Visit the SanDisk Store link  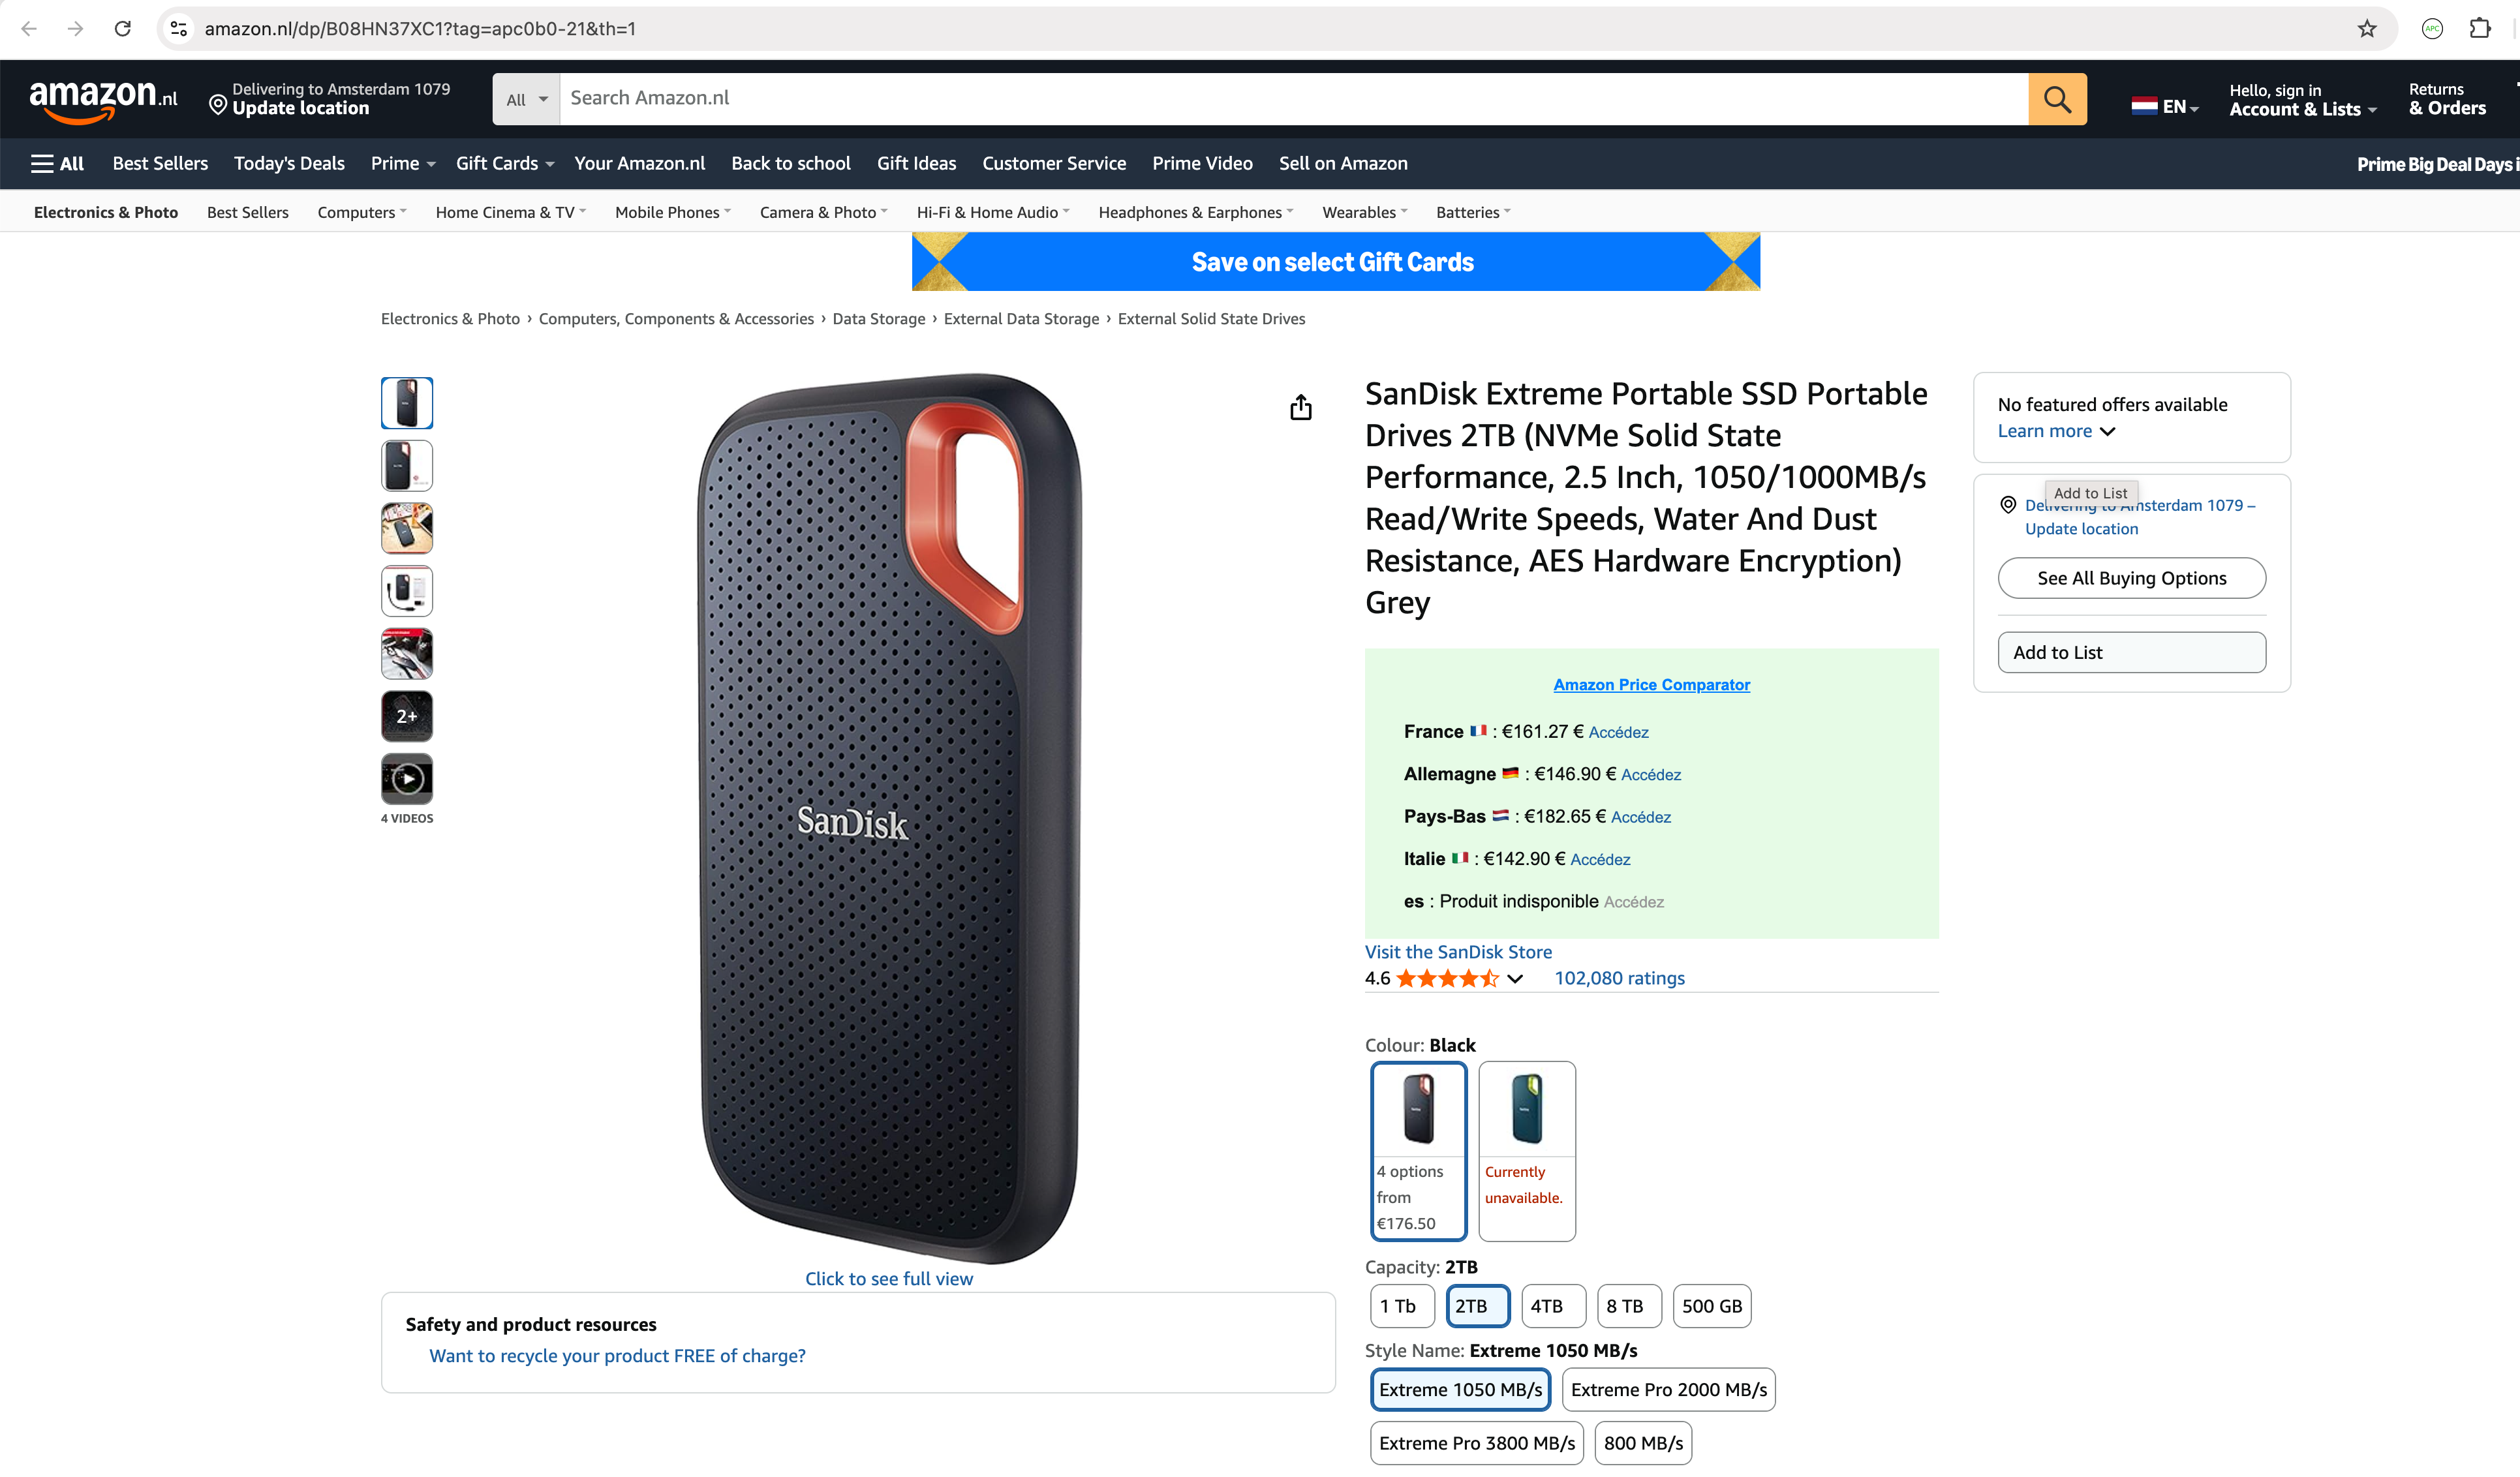(1458, 952)
